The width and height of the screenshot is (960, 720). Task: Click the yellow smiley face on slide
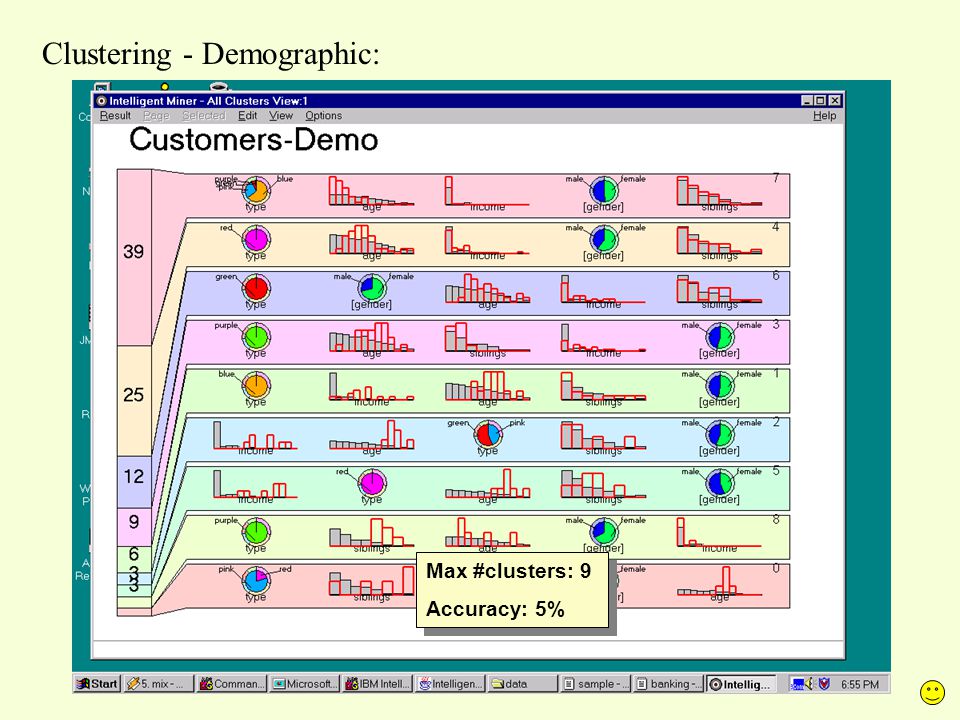click(932, 692)
